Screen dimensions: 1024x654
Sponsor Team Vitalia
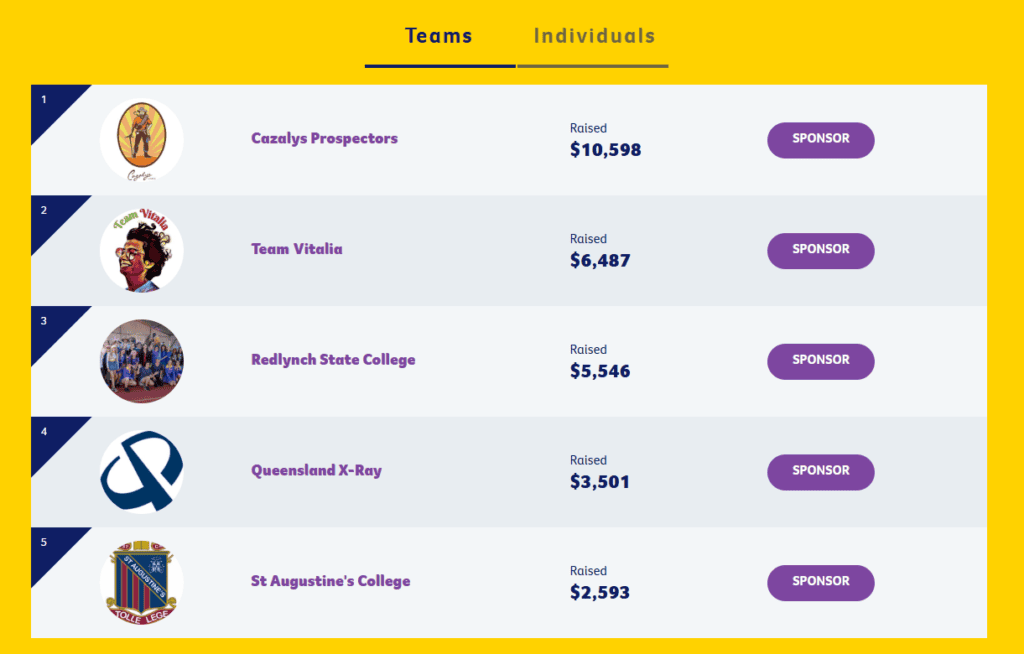coord(821,250)
